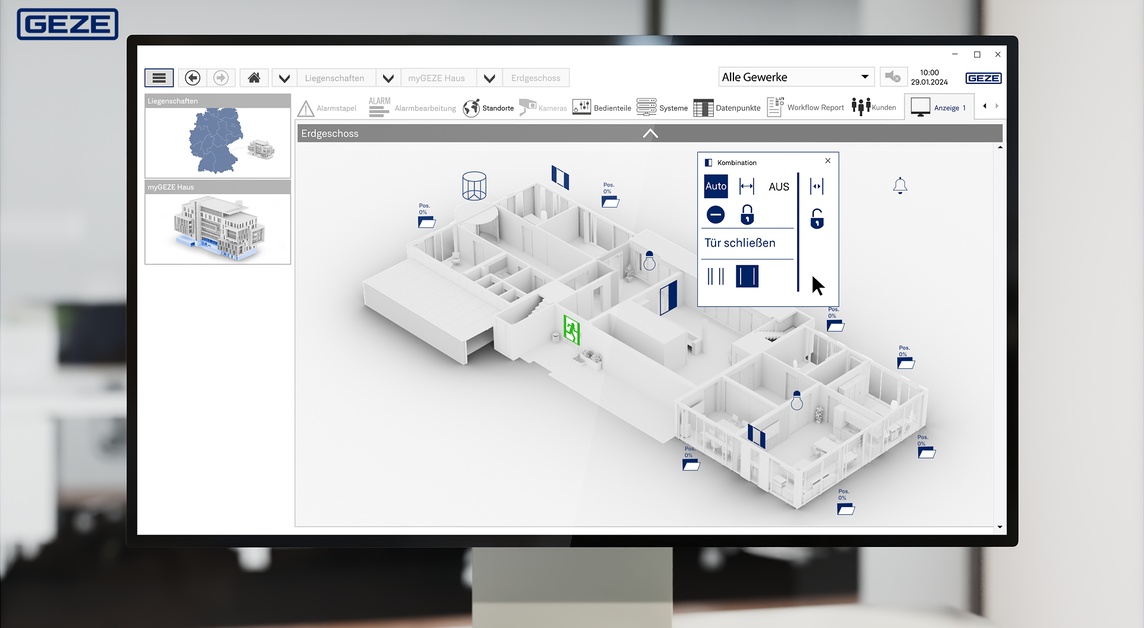This screenshot has width=1144, height=628.
Task: Click the green emergency exit icon
Action: [x=572, y=330]
